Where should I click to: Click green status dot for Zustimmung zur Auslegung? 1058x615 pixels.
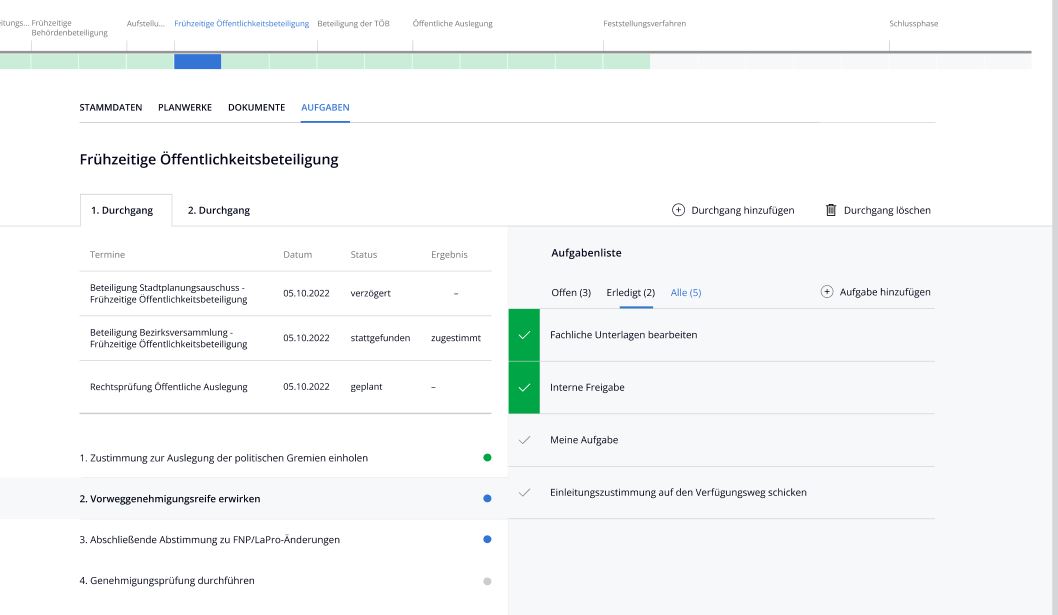click(x=487, y=458)
